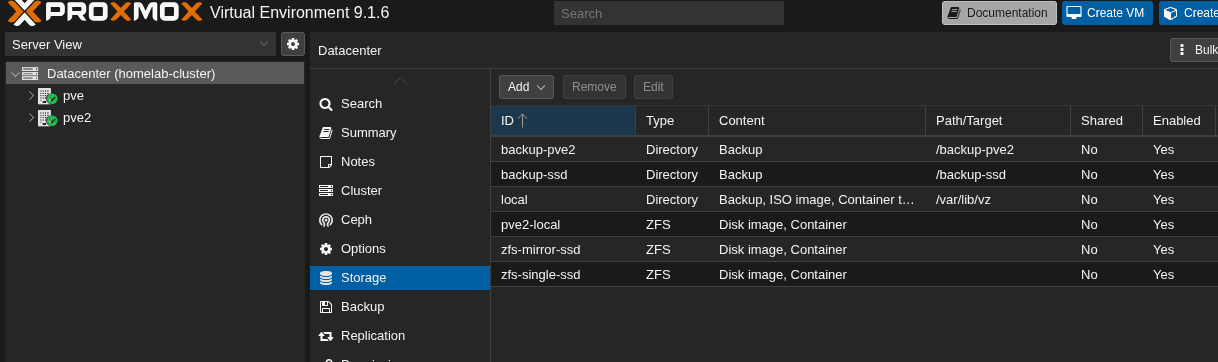Viewport: 1218px width, 362px height.
Task: Sort by the Shared column header
Action: pos(1107,121)
